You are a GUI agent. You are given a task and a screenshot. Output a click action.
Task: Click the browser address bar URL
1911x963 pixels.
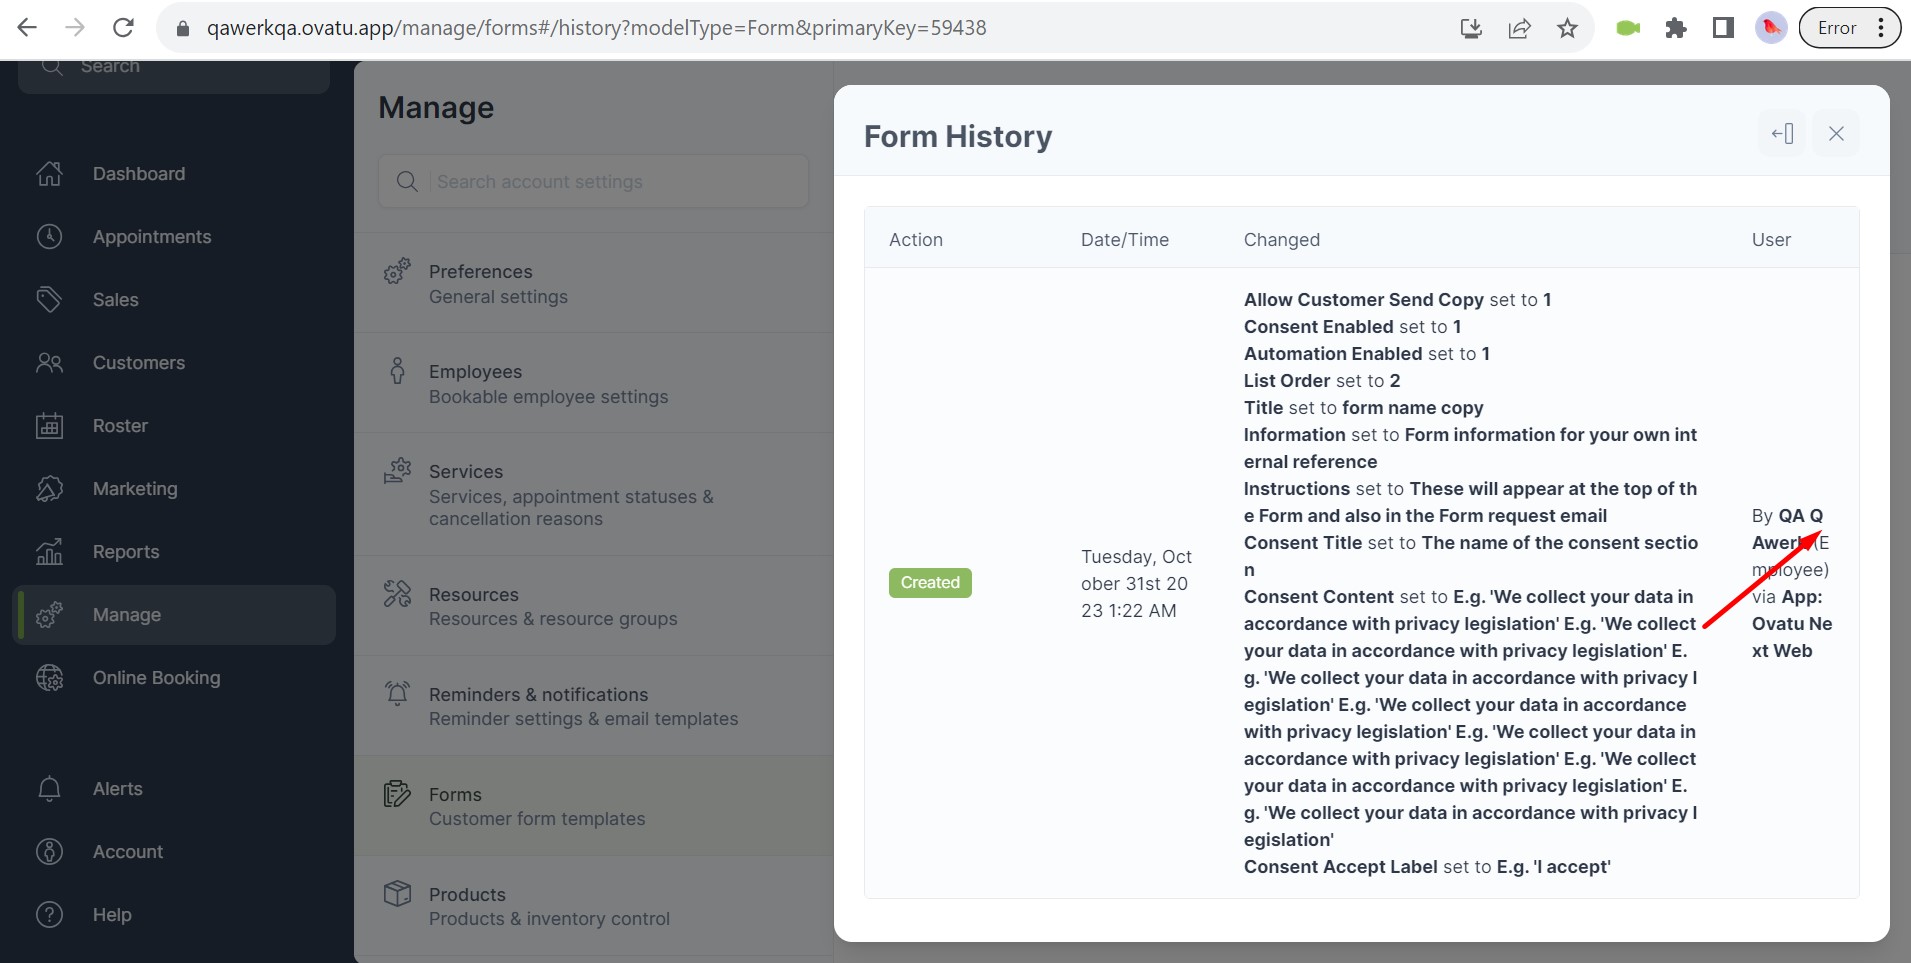tap(596, 28)
